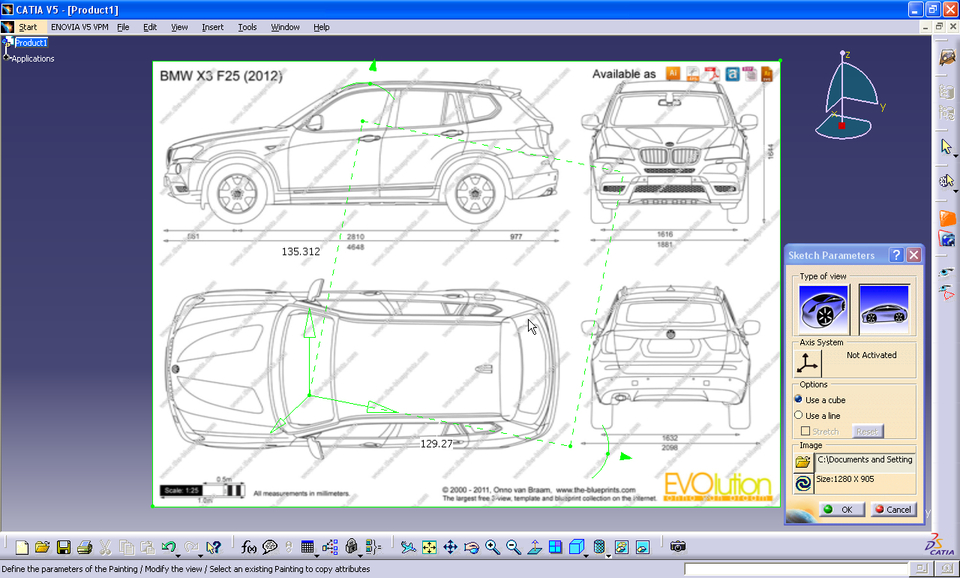Viewport: 960px width, 578px height.
Task: Open the Tools menu
Action: point(246,27)
